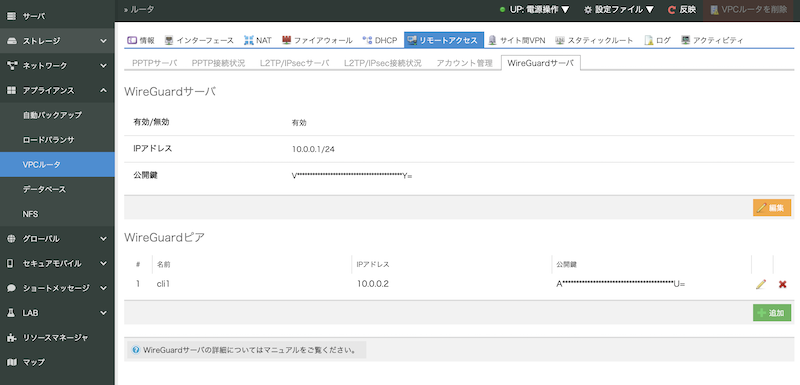Click the 反映 button

click(x=682, y=10)
